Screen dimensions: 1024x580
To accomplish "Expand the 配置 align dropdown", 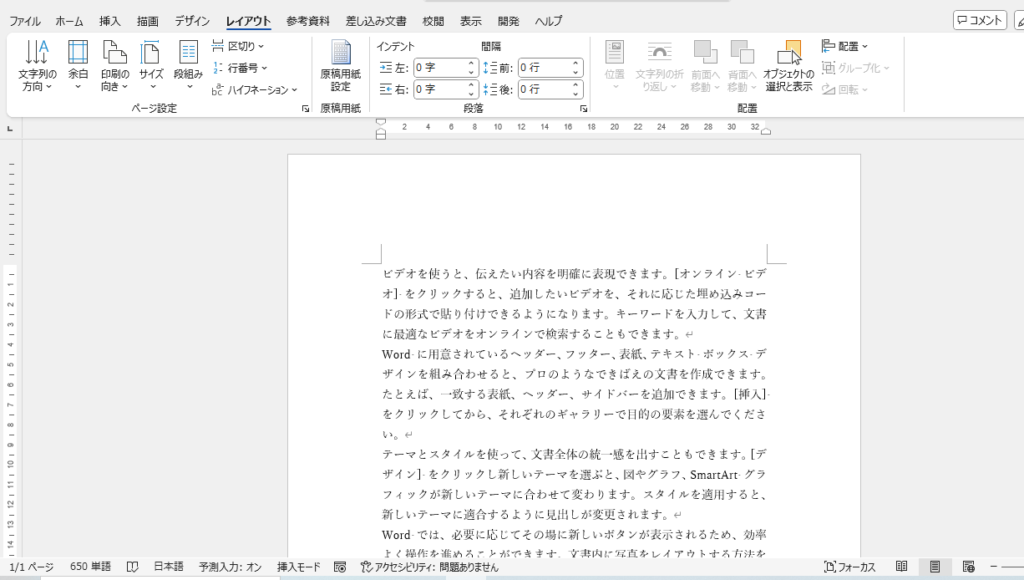I will (845, 46).
